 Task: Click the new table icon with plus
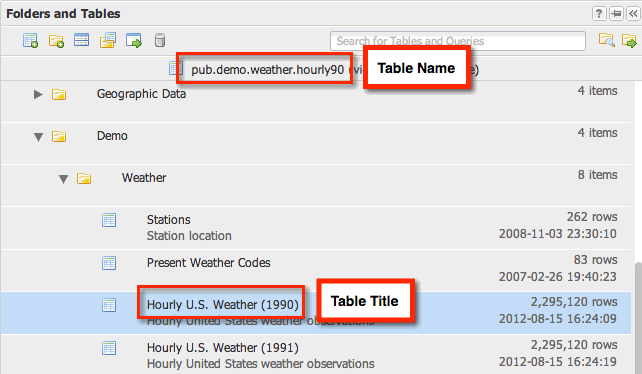pos(30,41)
